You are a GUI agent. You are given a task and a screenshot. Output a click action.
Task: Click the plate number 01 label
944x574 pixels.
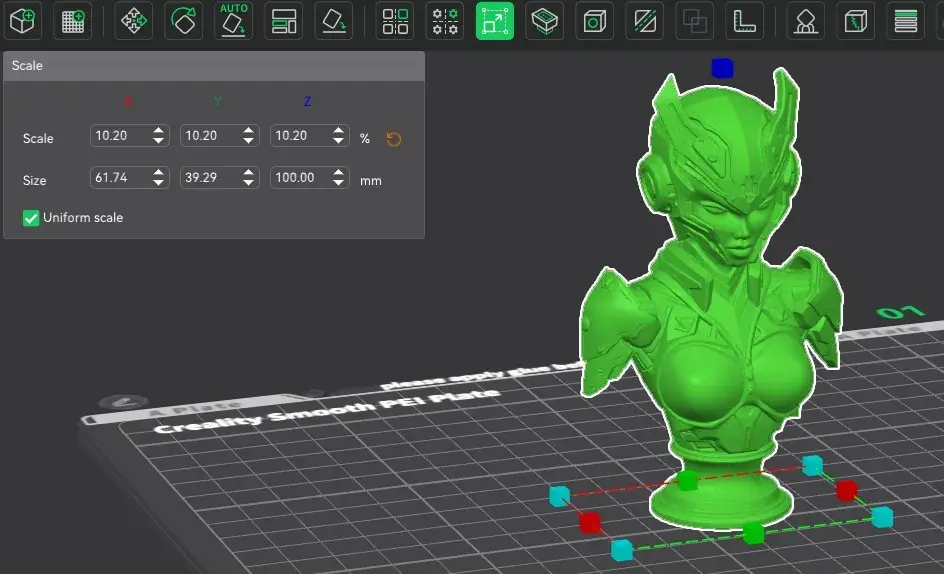coord(900,312)
